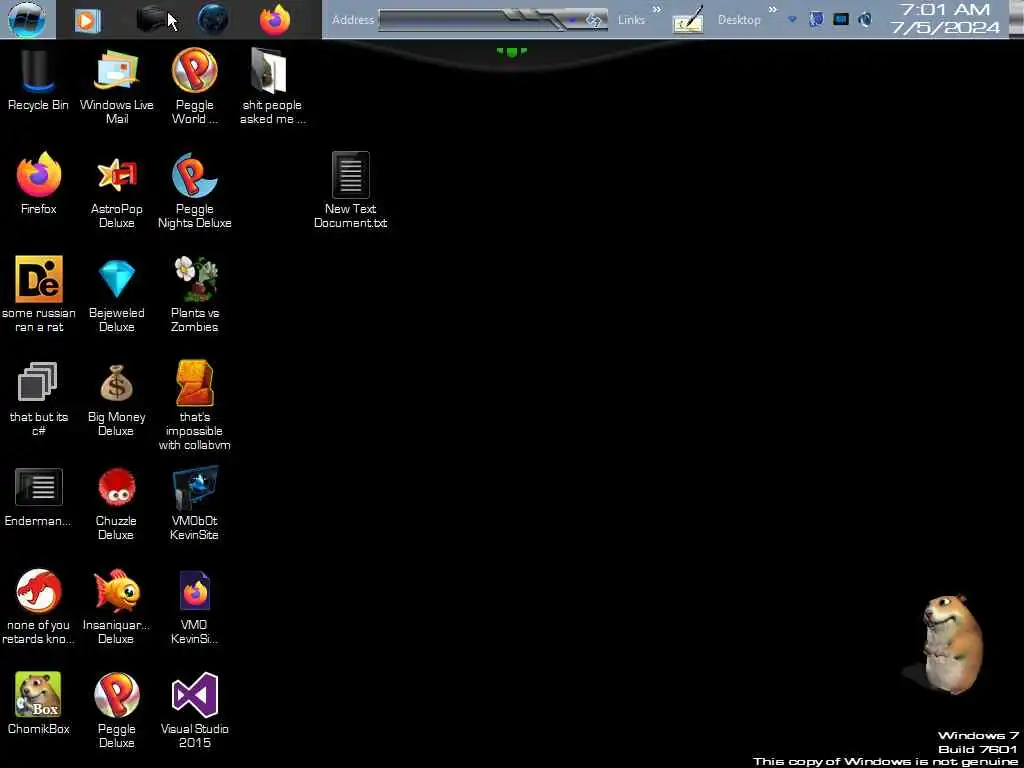Select the Chuzzle Deluxe icon
This screenshot has height=768, width=1024.
click(x=117, y=502)
